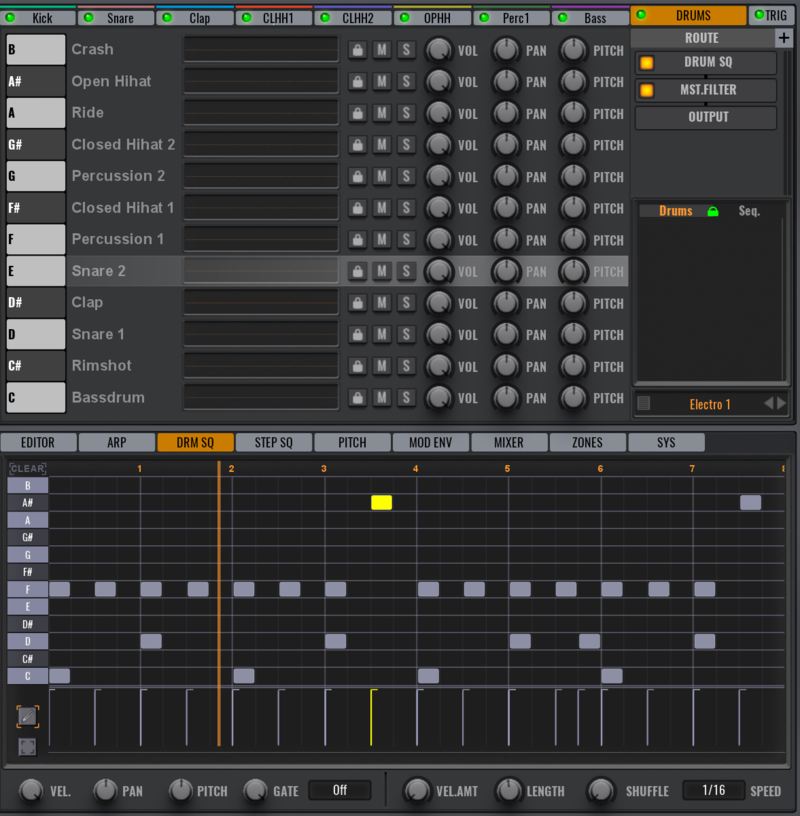Adjust the Snare 2 VOL knob
The height and width of the screenshot is (816, 800).
pos(437,271)
